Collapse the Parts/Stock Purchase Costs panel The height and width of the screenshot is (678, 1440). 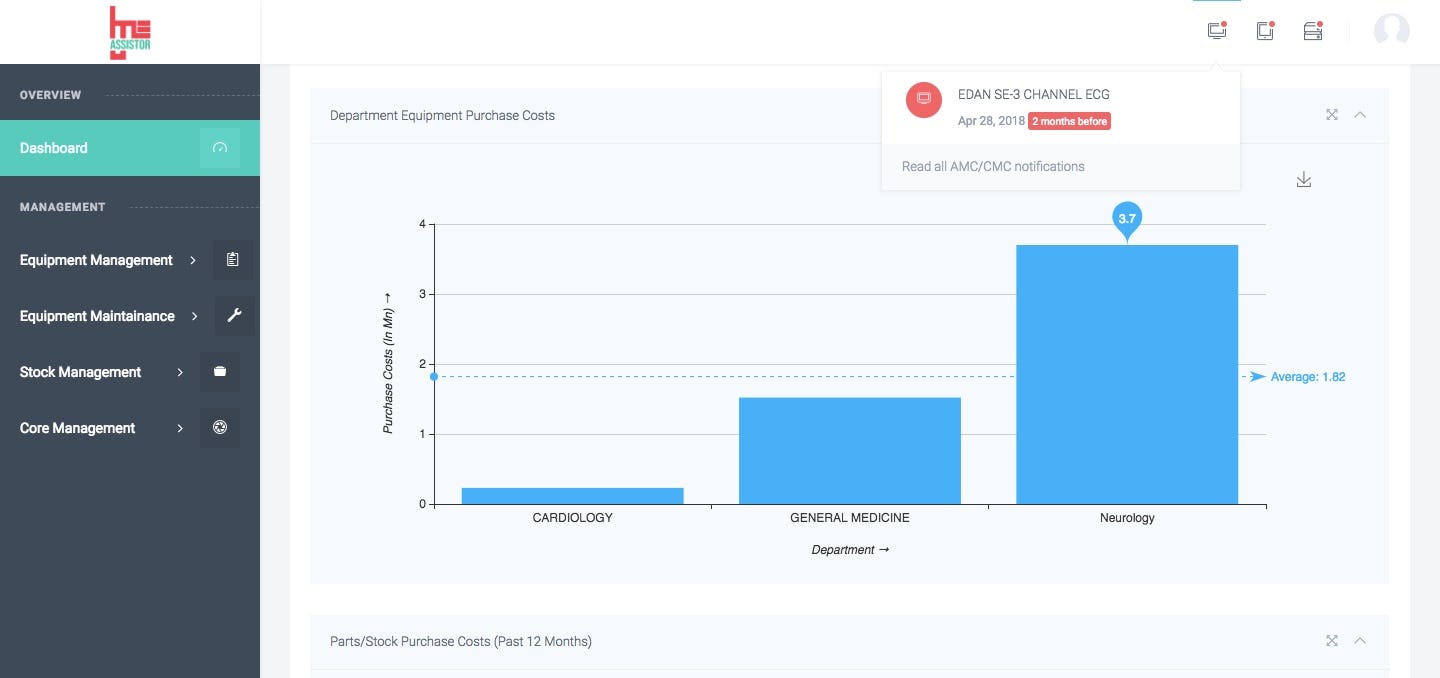1360,641
